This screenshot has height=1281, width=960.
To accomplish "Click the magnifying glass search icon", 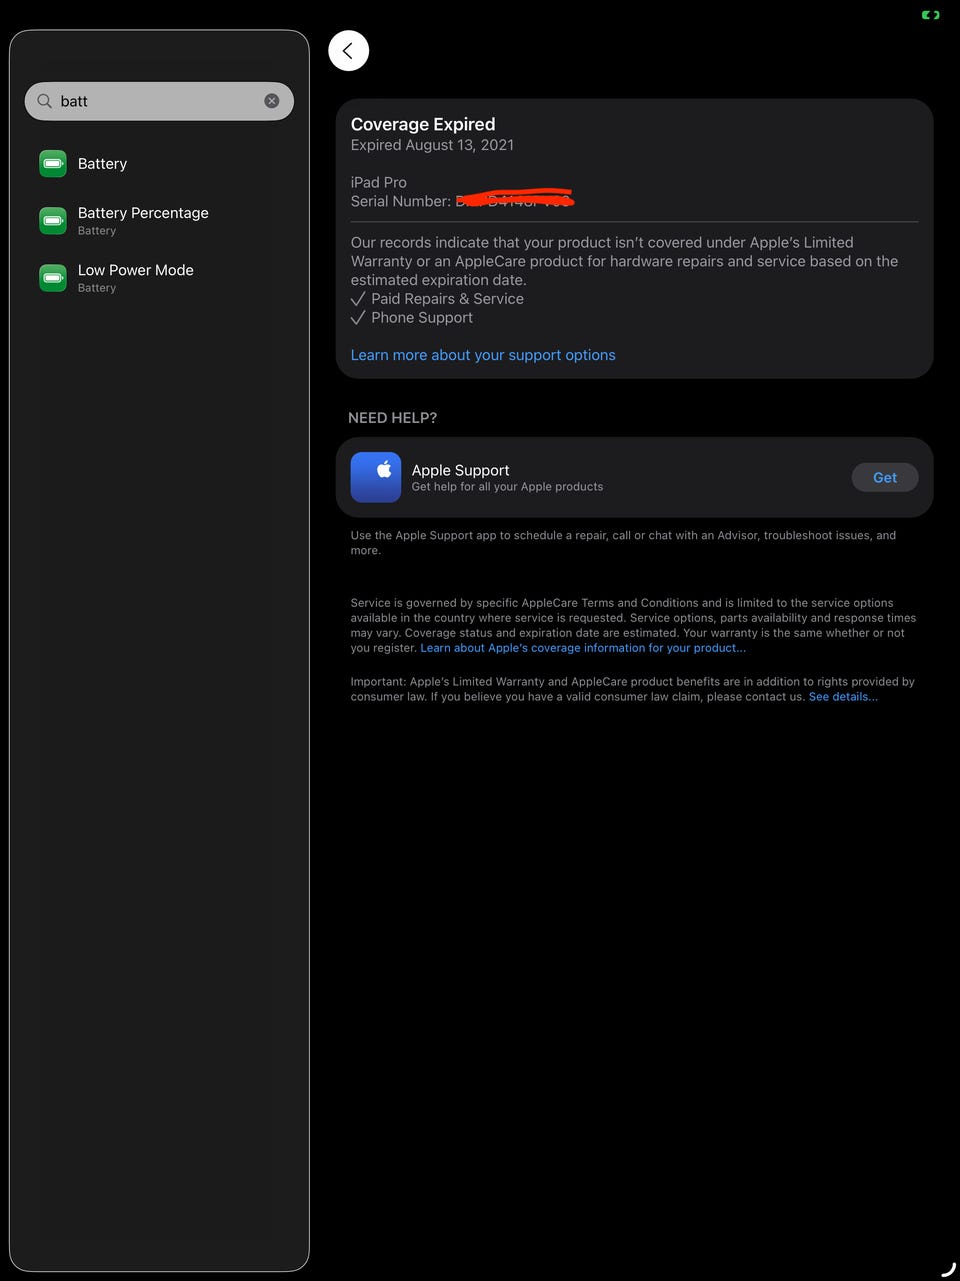I will (44, 101).
